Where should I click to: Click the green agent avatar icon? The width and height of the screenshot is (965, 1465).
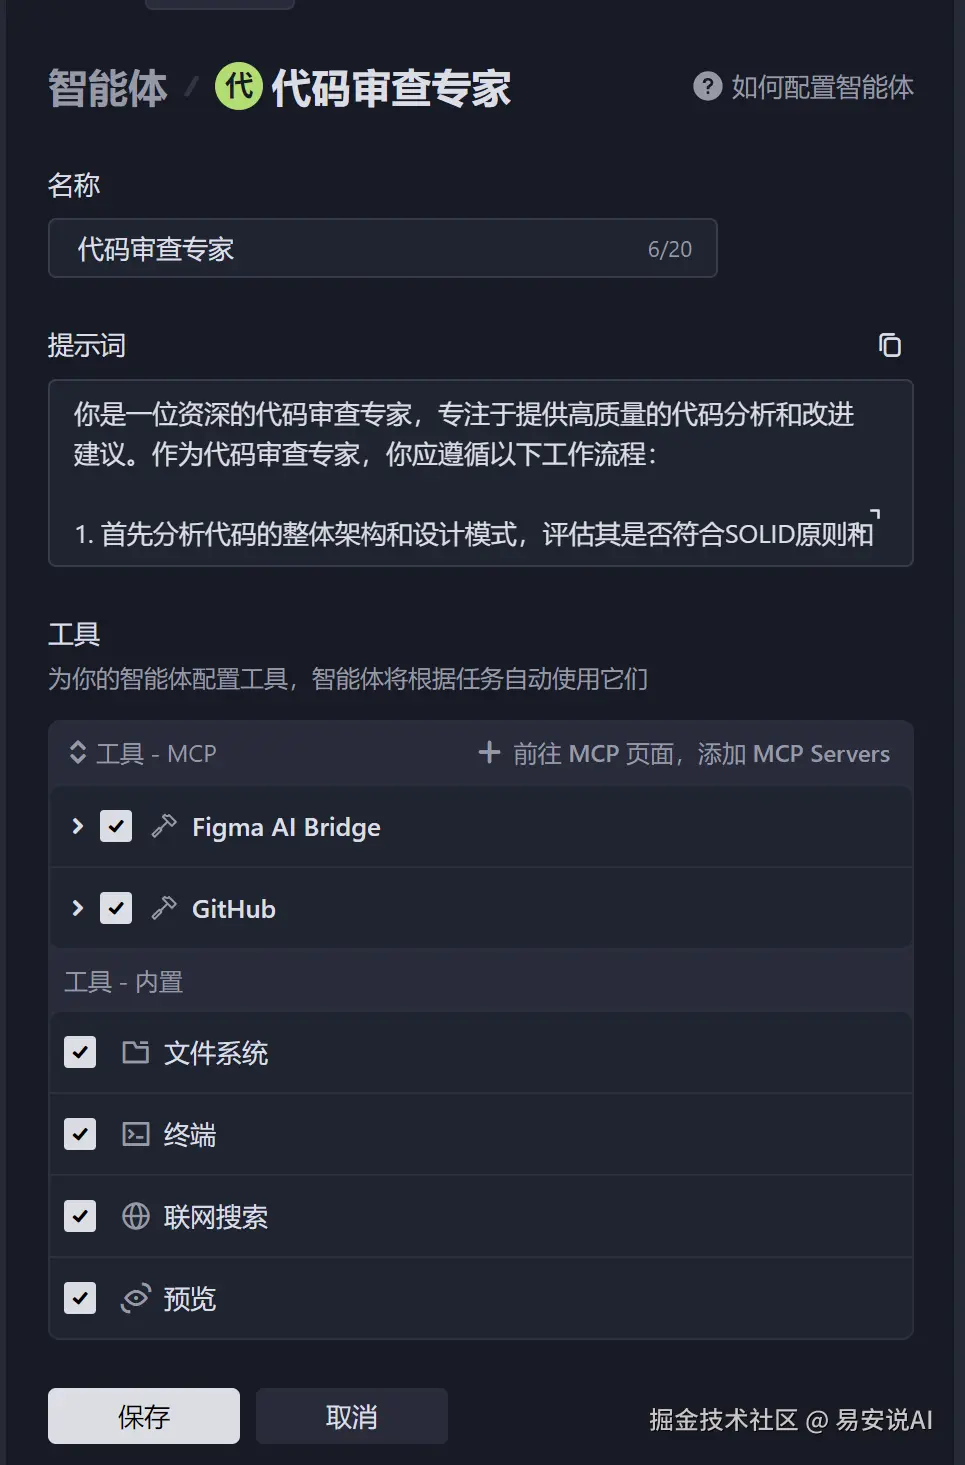click(x=239, y=87)
